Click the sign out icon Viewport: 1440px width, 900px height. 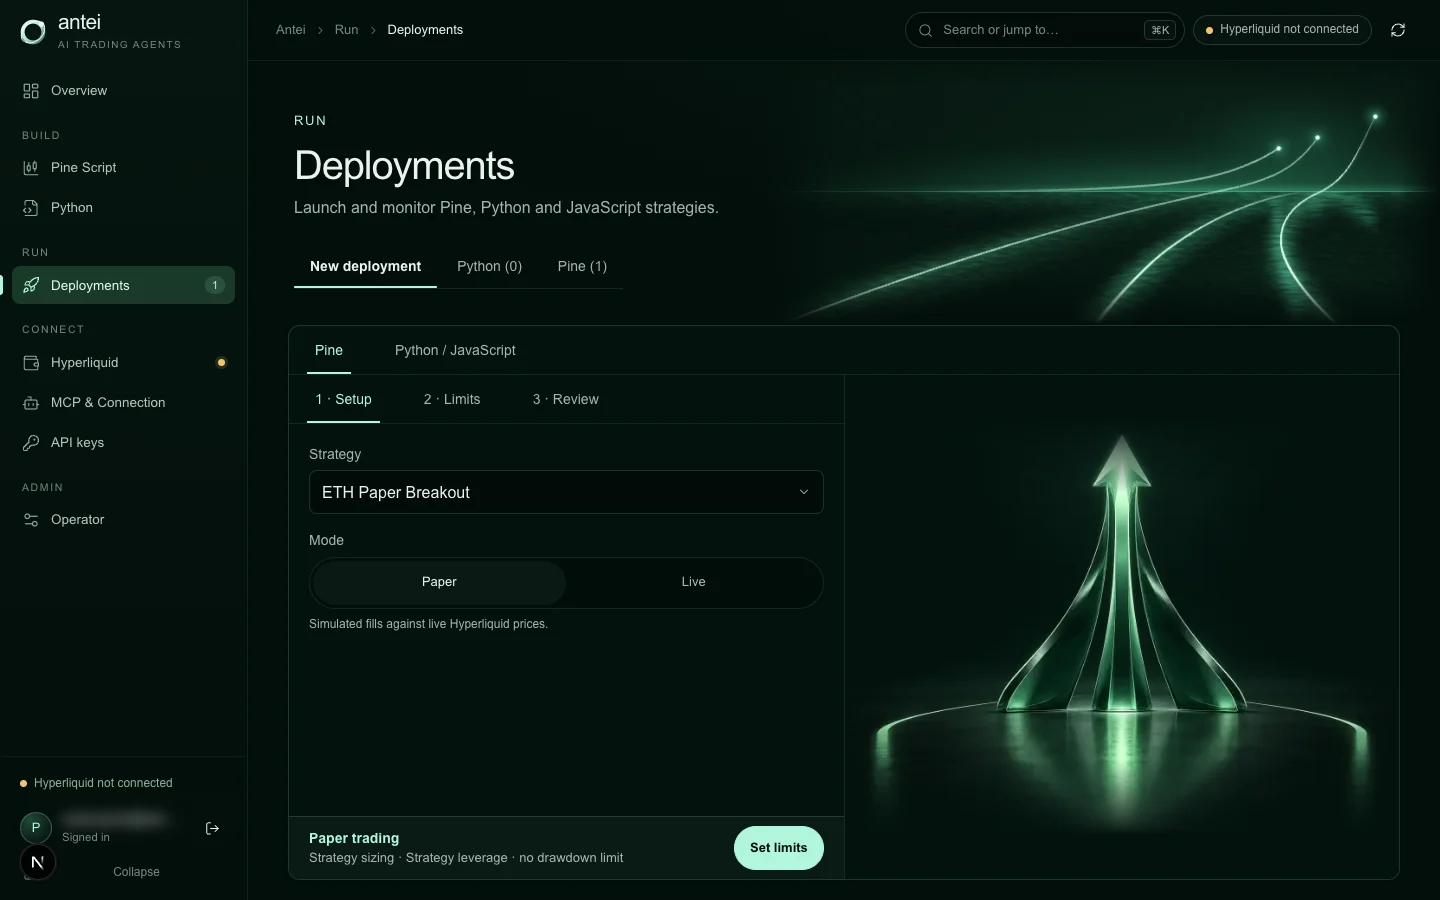point(212,828)
